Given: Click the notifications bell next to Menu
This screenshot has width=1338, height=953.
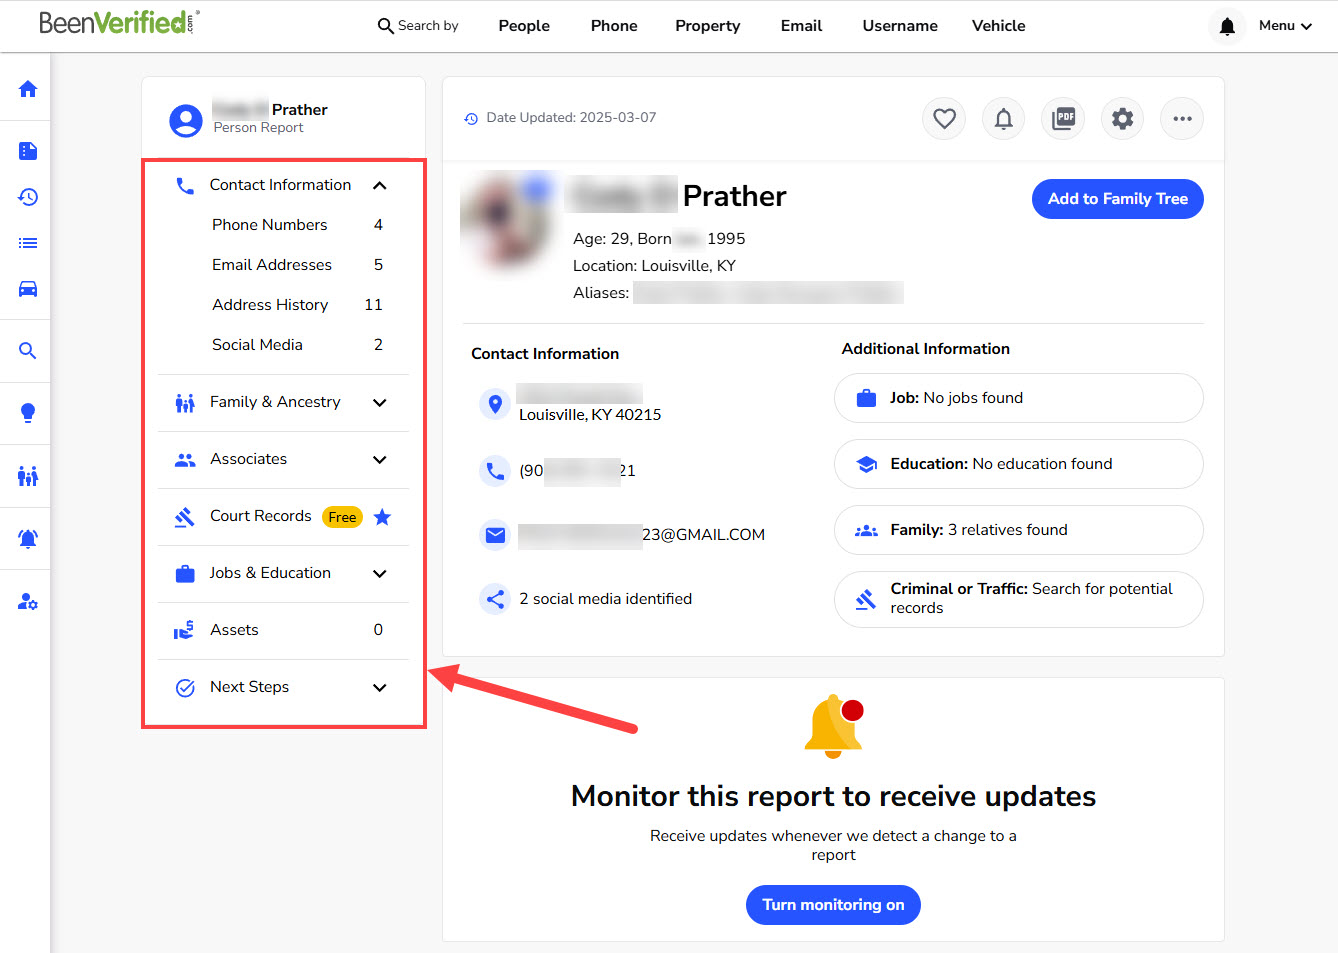Looking at the screenshot, I should [1227, 26].
